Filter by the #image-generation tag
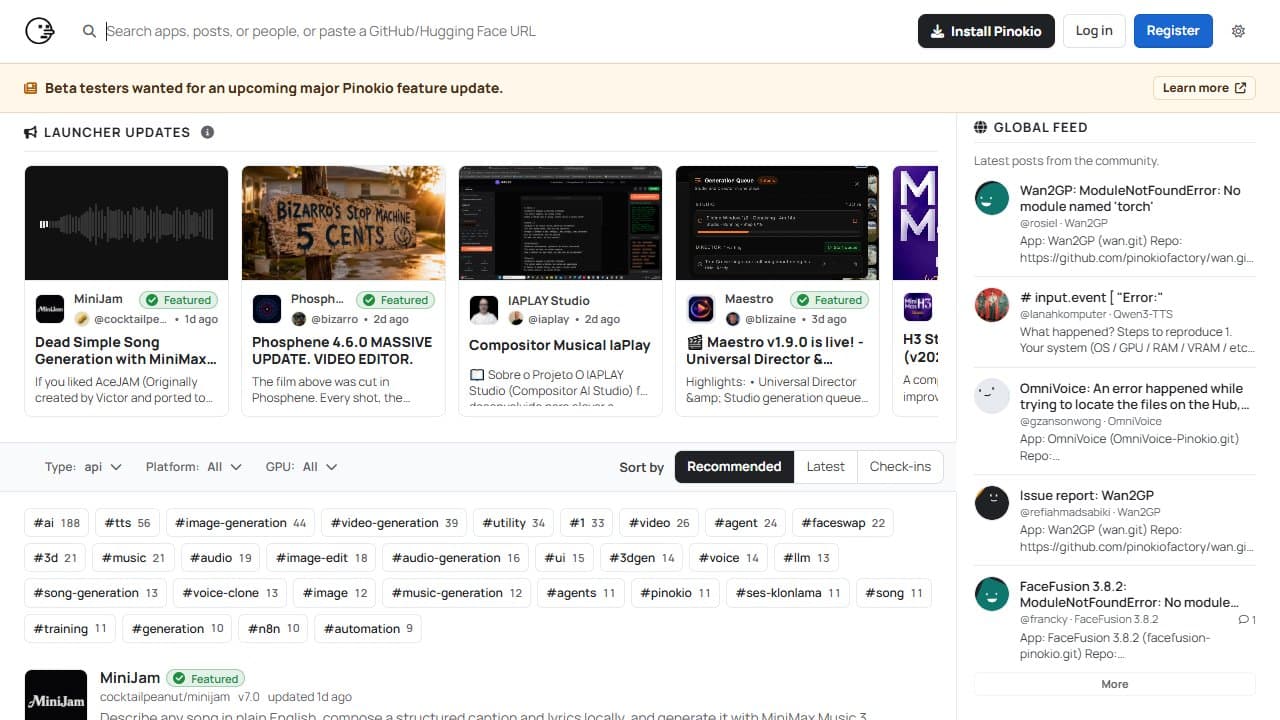 241,523
